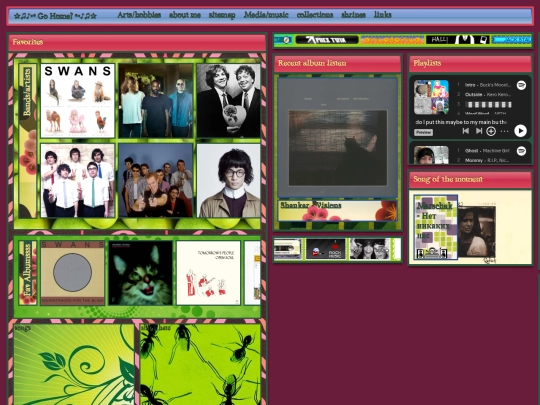Open the Arts/hobbies menu
This screenshot has height=405, width=540.
point(139,15)
